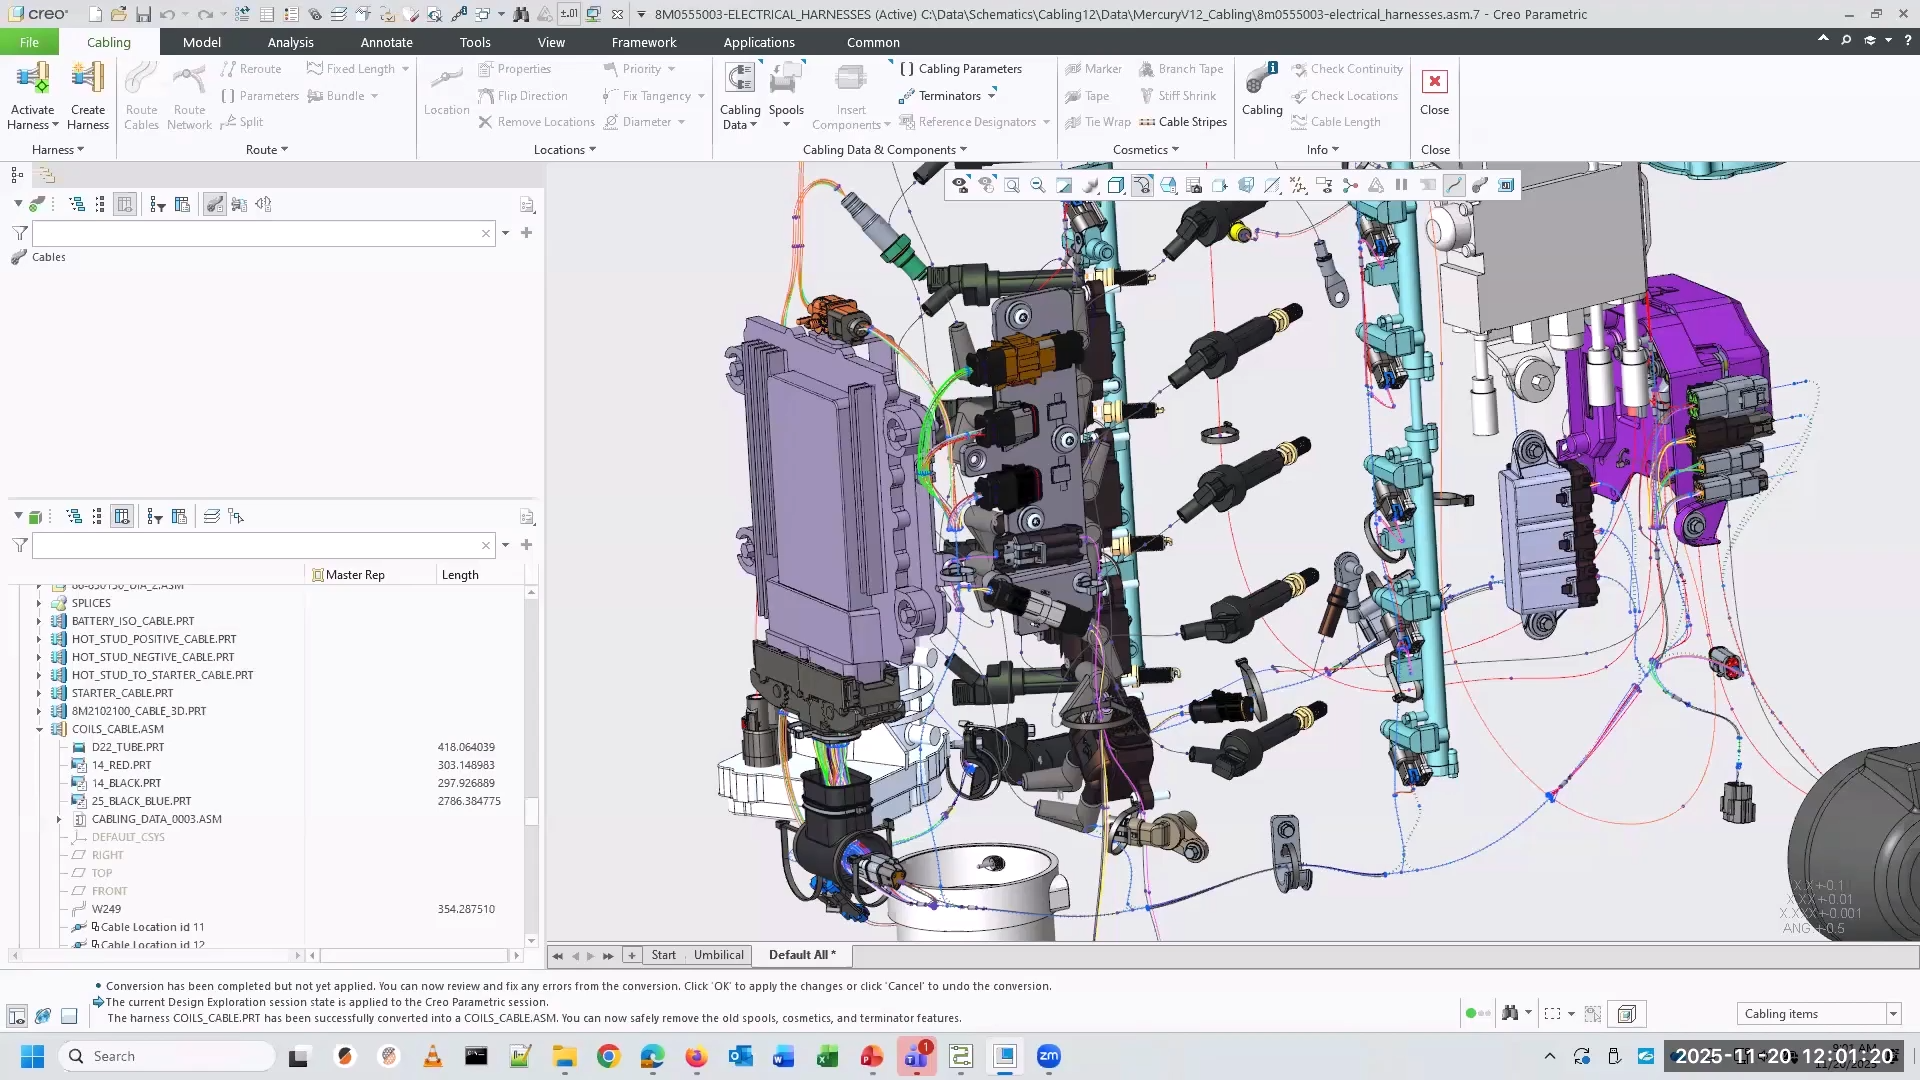Click the lower model tree horizontal scrollbar
This screenshot has width=1920, height=1080.
click(415, 956)
